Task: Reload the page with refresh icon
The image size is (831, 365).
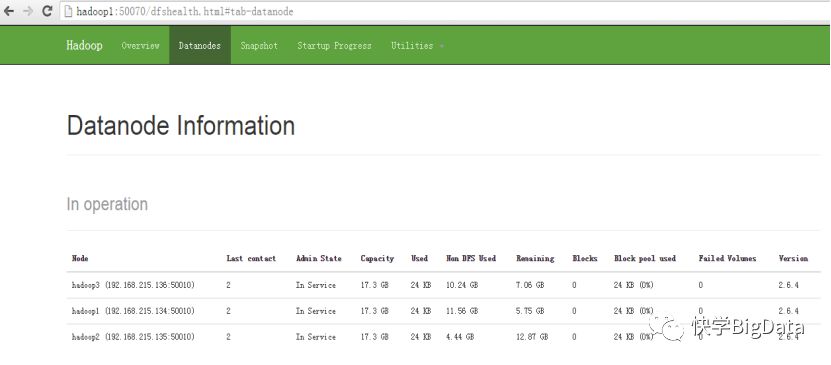Action: 47,11
